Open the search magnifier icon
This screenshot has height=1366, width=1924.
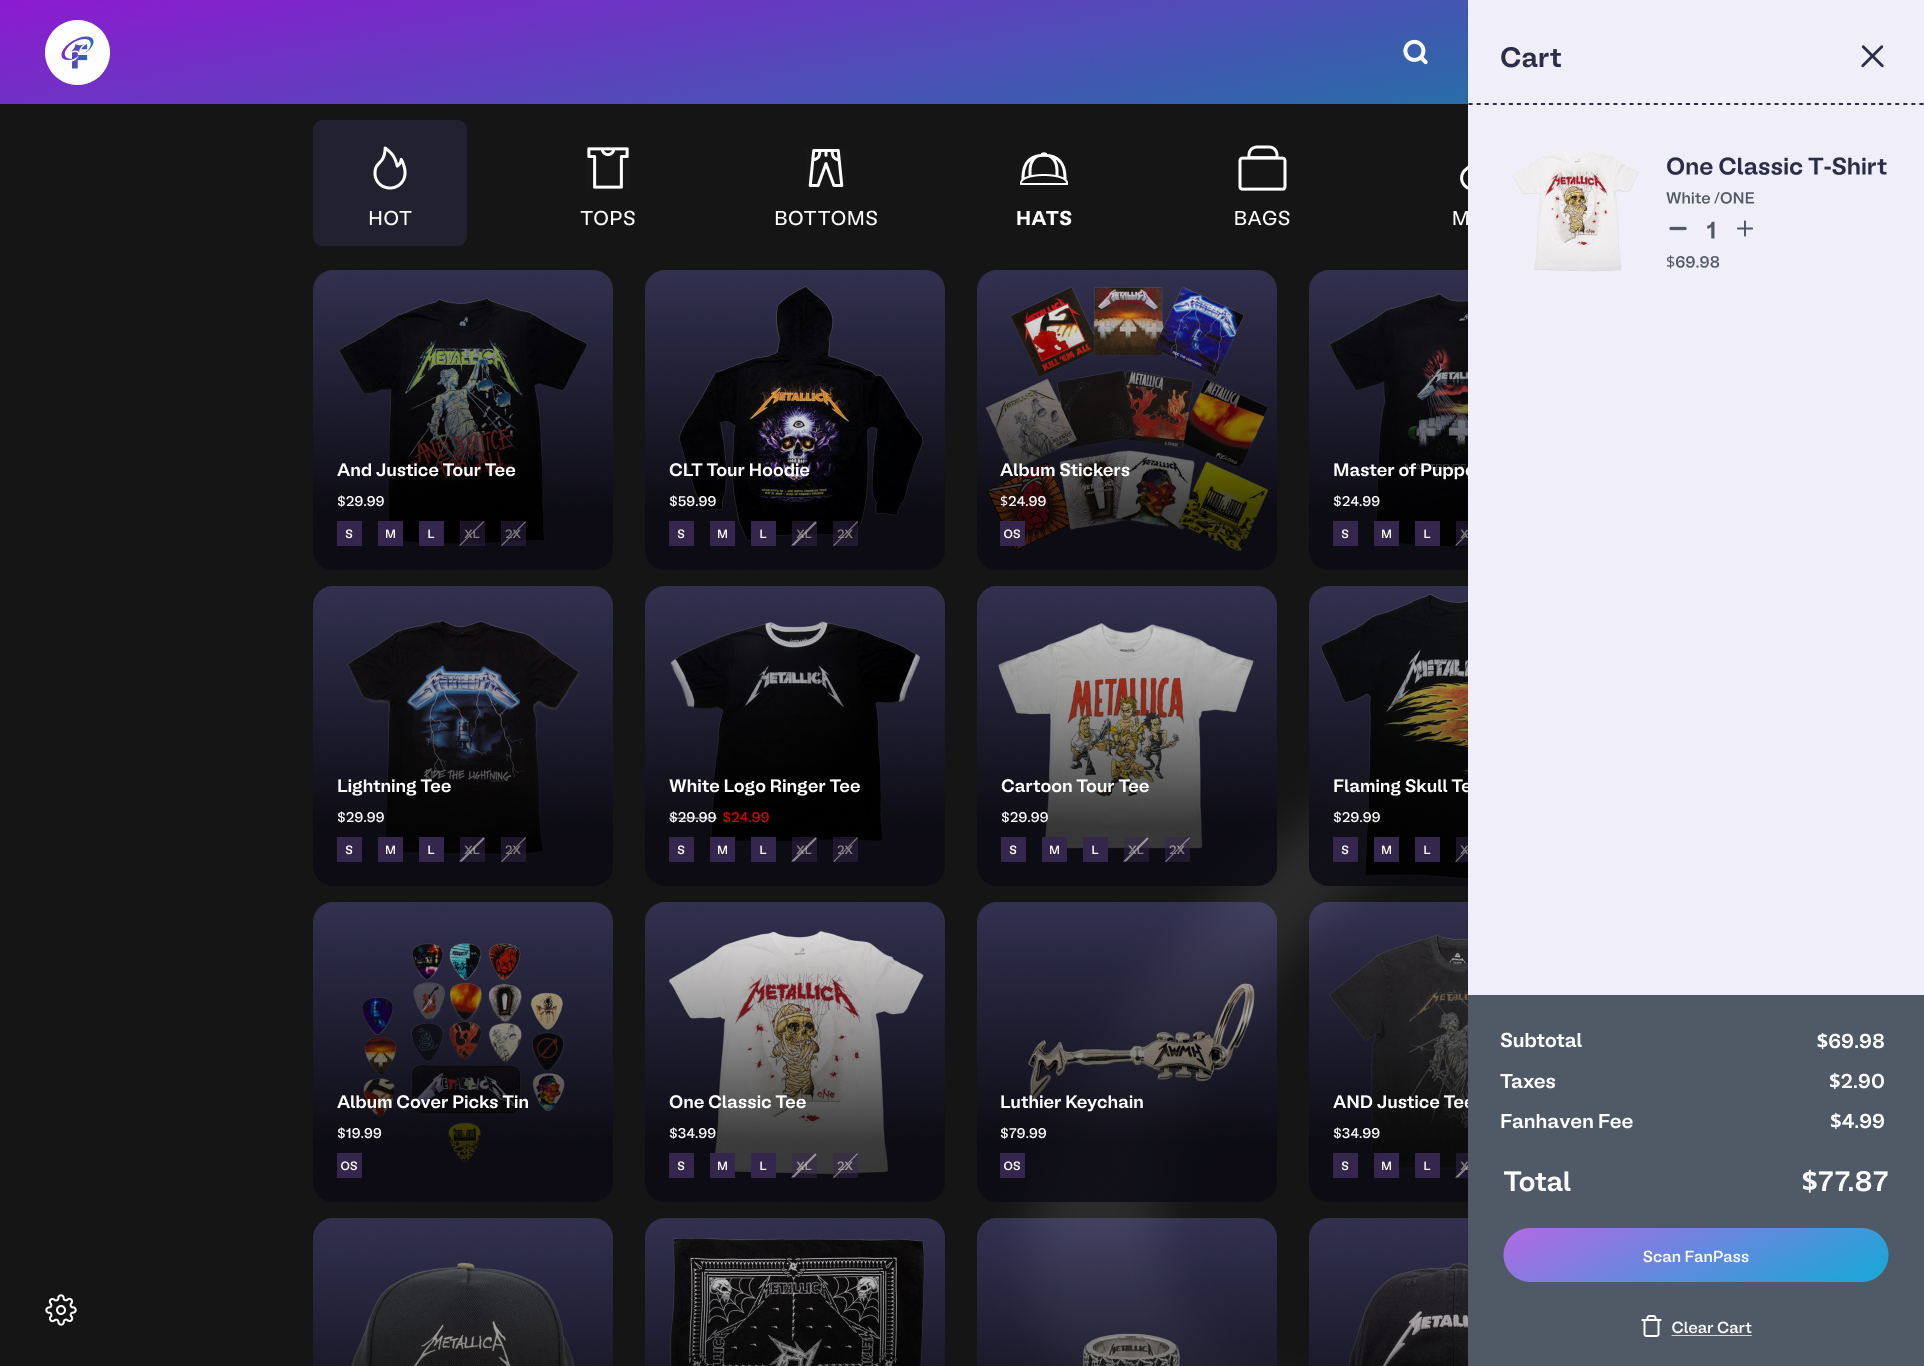click(x=1415, y=52)
